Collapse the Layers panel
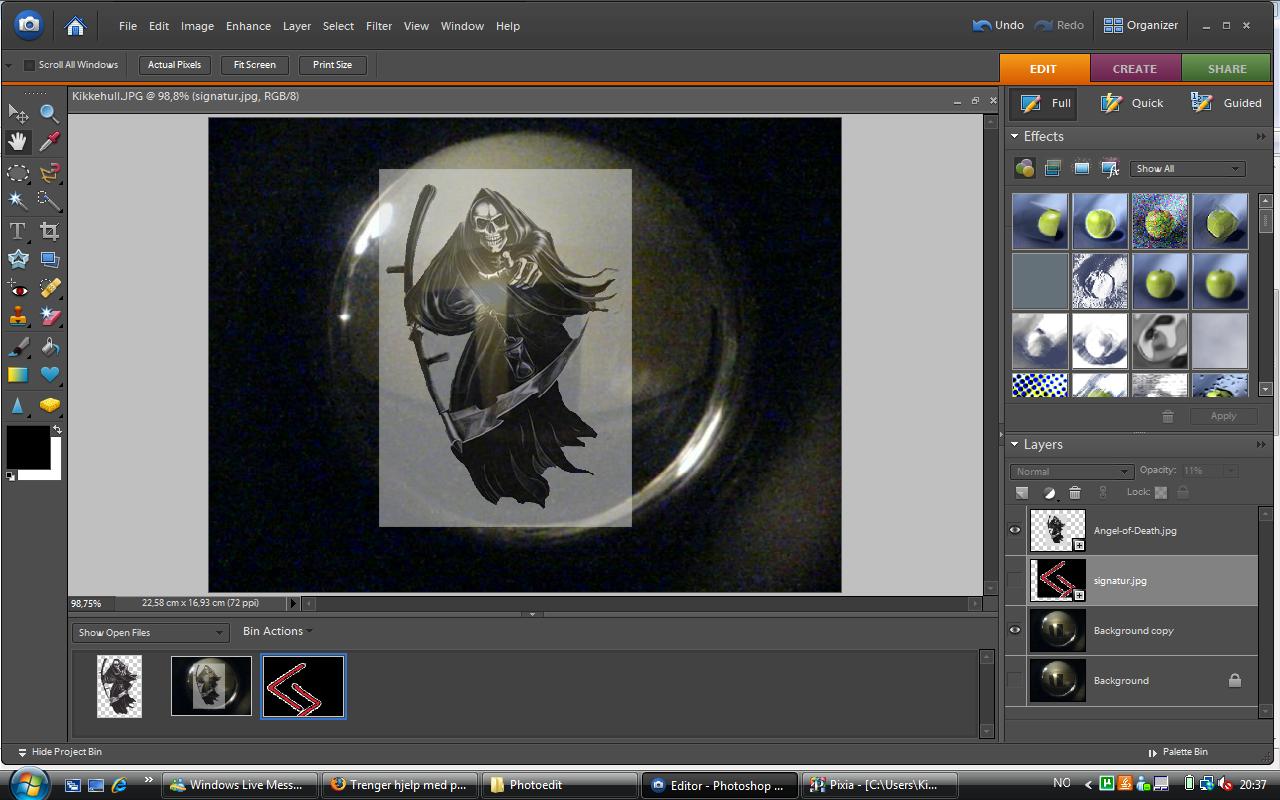 coord(1014,444)
